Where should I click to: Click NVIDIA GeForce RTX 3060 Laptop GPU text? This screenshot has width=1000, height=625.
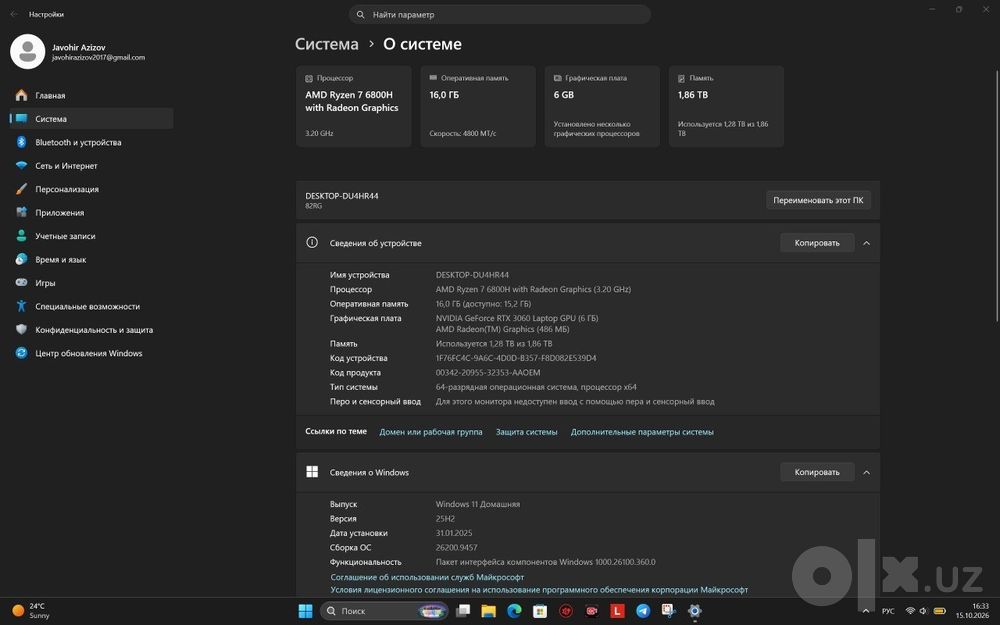(517, 318)
